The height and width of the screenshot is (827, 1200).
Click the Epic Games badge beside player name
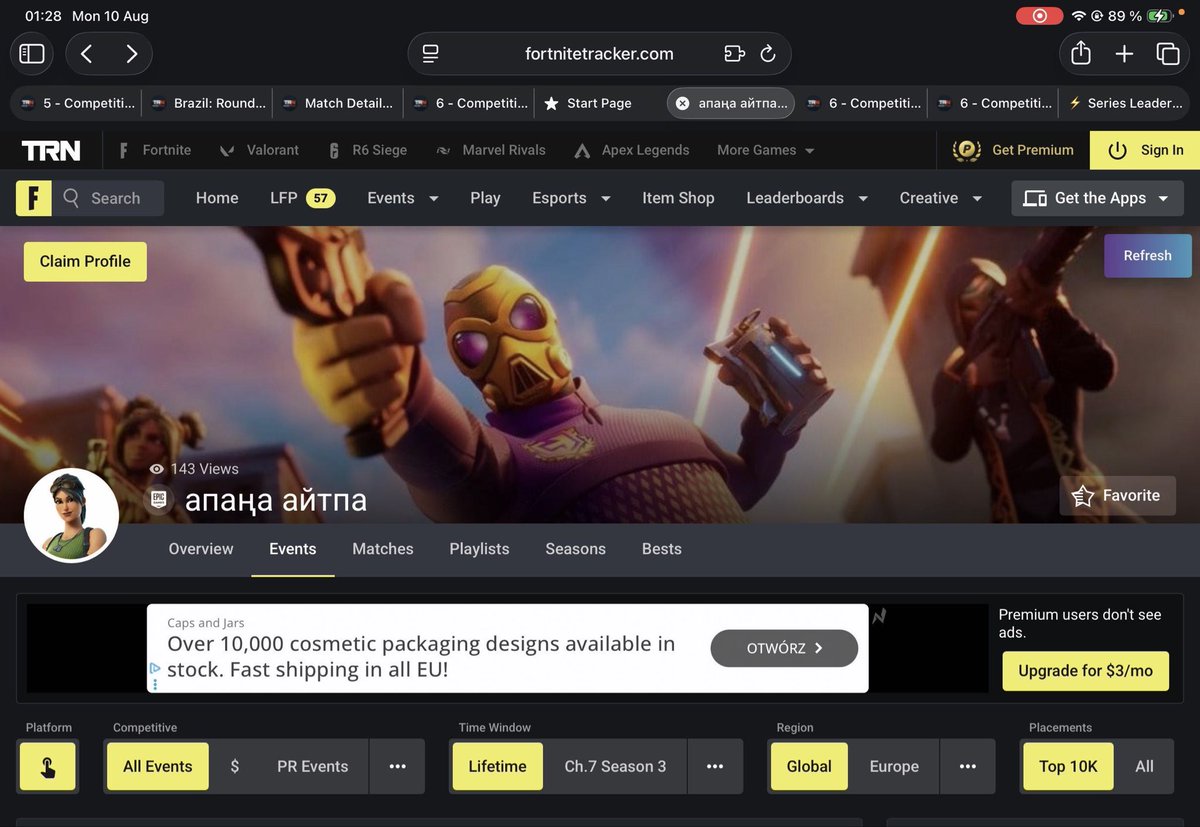pyautogui.click(x=158, y=500)
